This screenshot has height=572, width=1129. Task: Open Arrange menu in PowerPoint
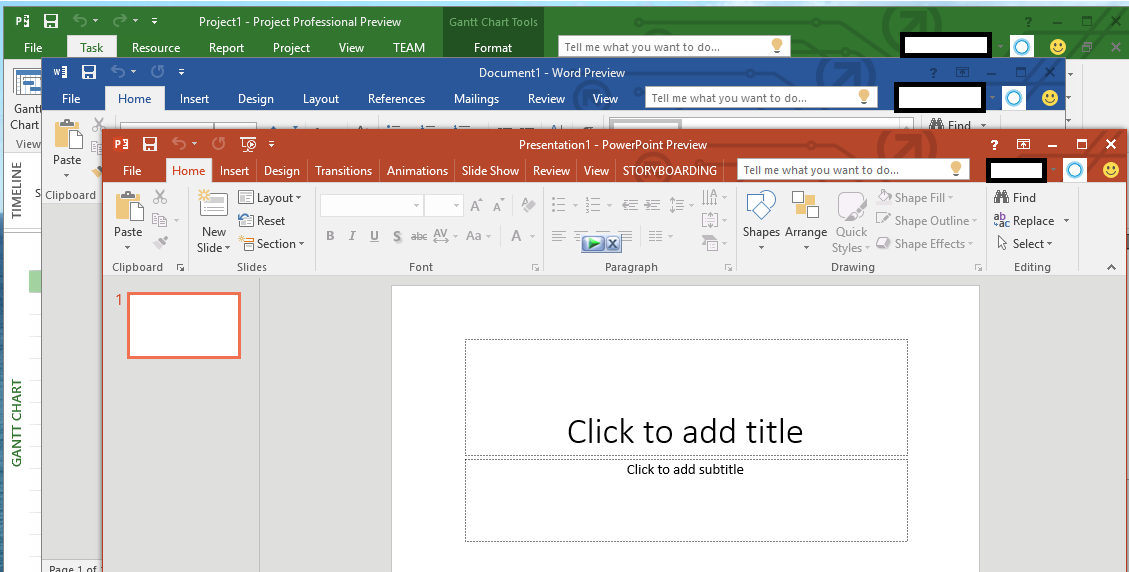(x=806, y=221)
